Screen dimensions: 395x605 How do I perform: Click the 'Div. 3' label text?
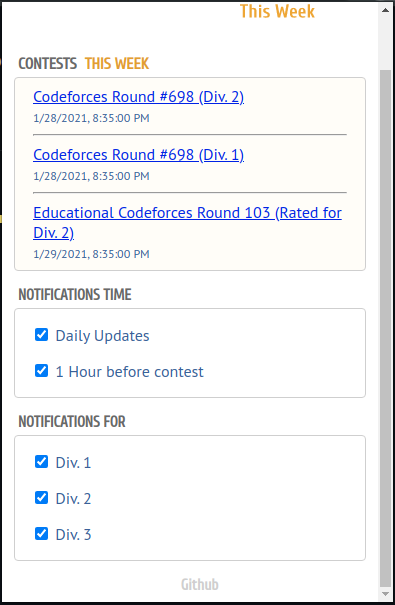[x=73, y=535]
